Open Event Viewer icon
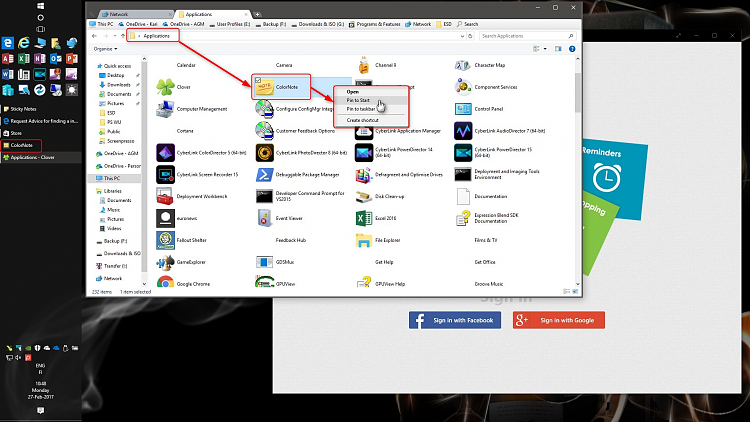This screenshot has height=422, width=750. click(x=265, y=218)
